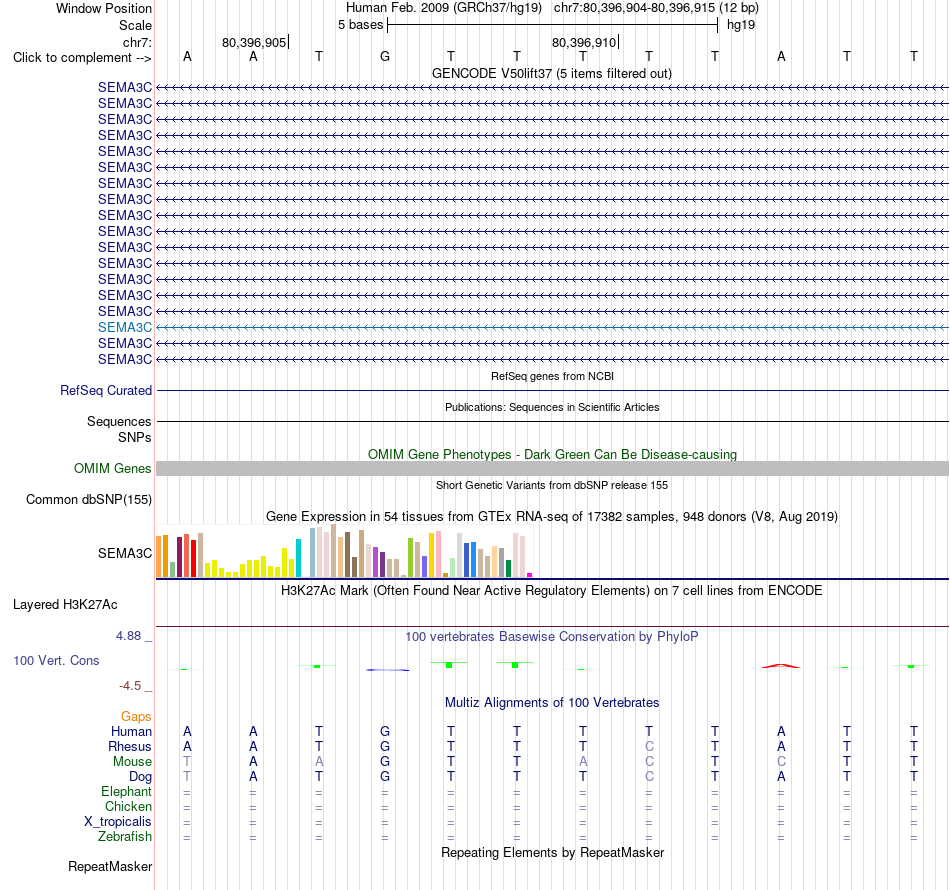The image size is (950, 890).
Task: Click the 'Rhesus' alignment row label
Action: pos(130,746)
